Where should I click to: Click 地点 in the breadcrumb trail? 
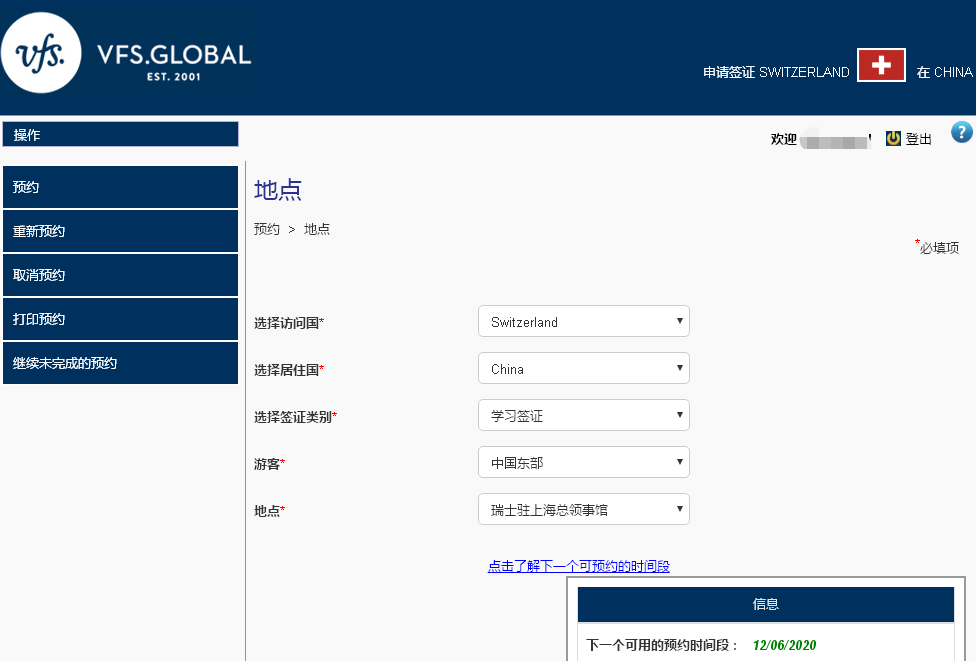click(317, 229)
